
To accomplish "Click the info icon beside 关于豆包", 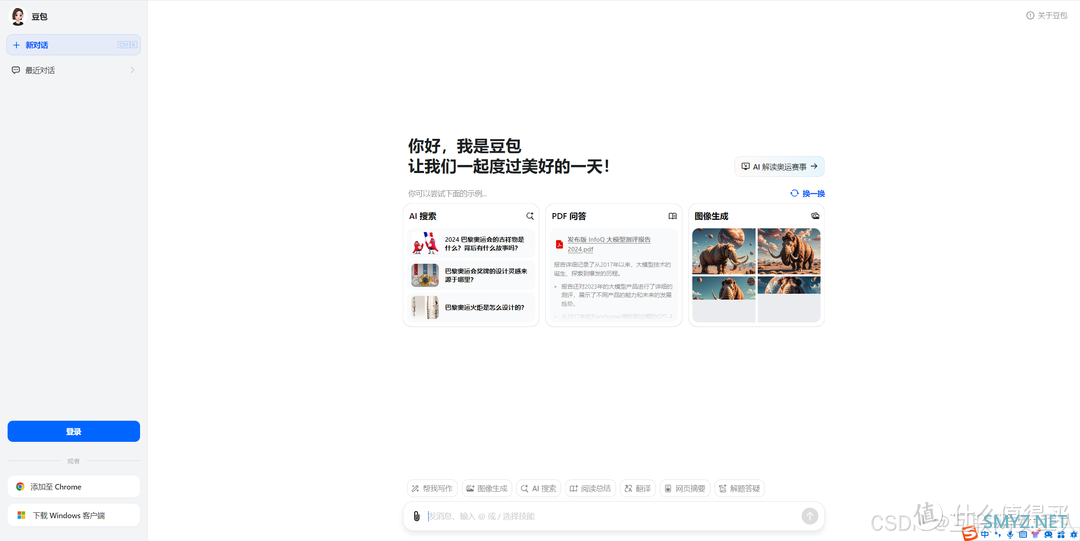I will (1030, 15).
